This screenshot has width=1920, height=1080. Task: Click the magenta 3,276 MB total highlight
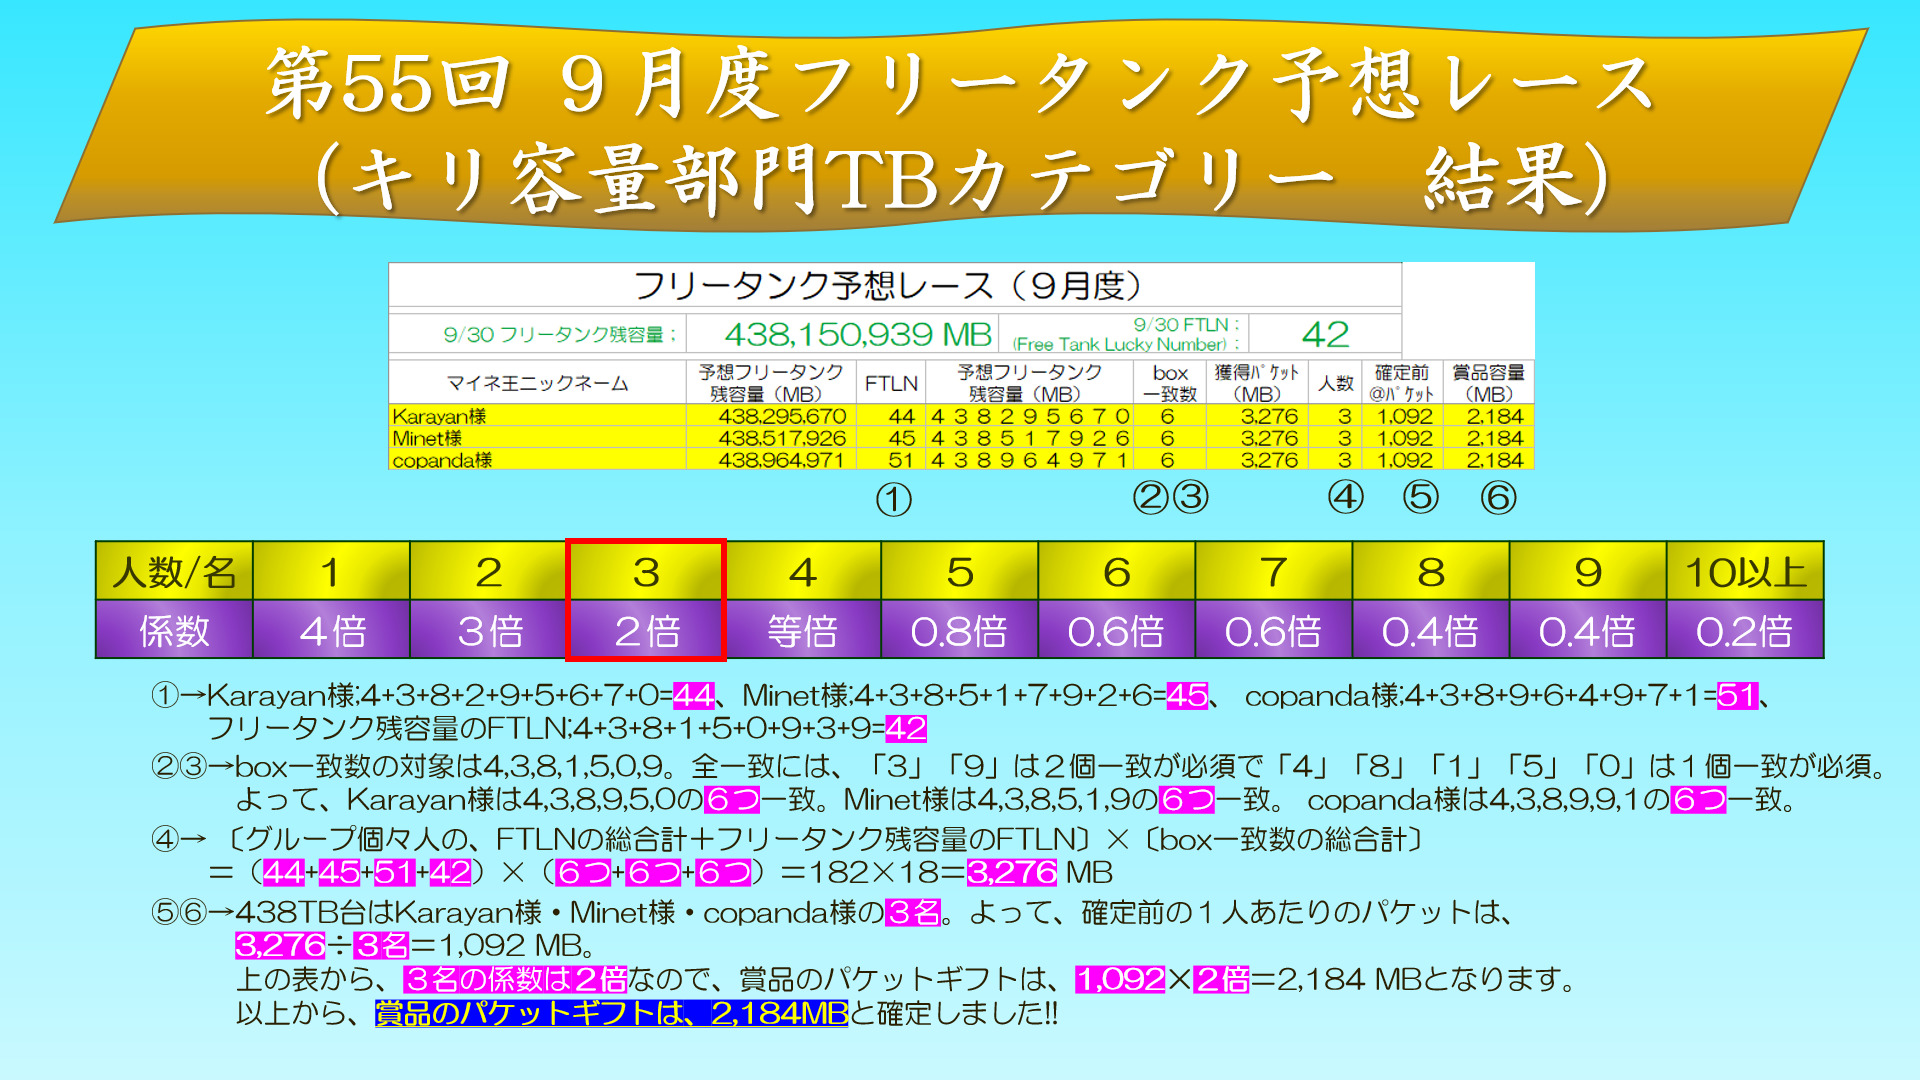tap(1011, 872)
